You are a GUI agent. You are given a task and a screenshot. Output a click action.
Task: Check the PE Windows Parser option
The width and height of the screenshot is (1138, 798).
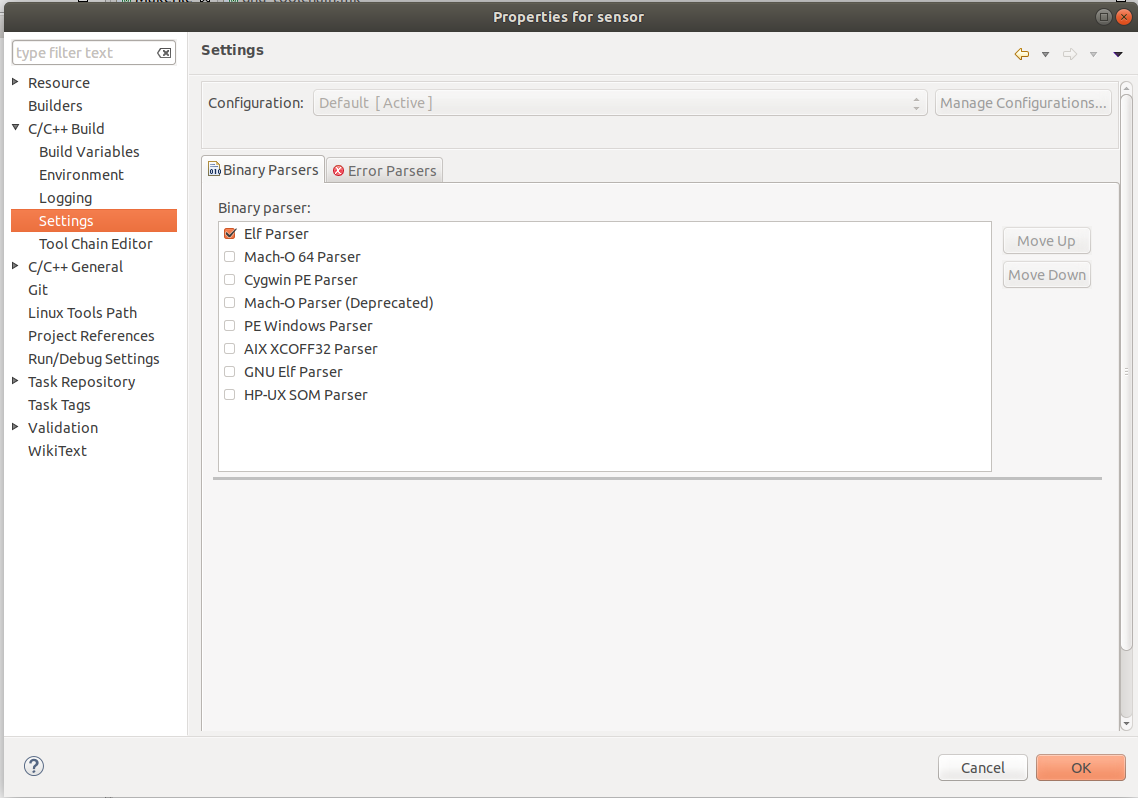pyautogui.click(x=230, y=326)
